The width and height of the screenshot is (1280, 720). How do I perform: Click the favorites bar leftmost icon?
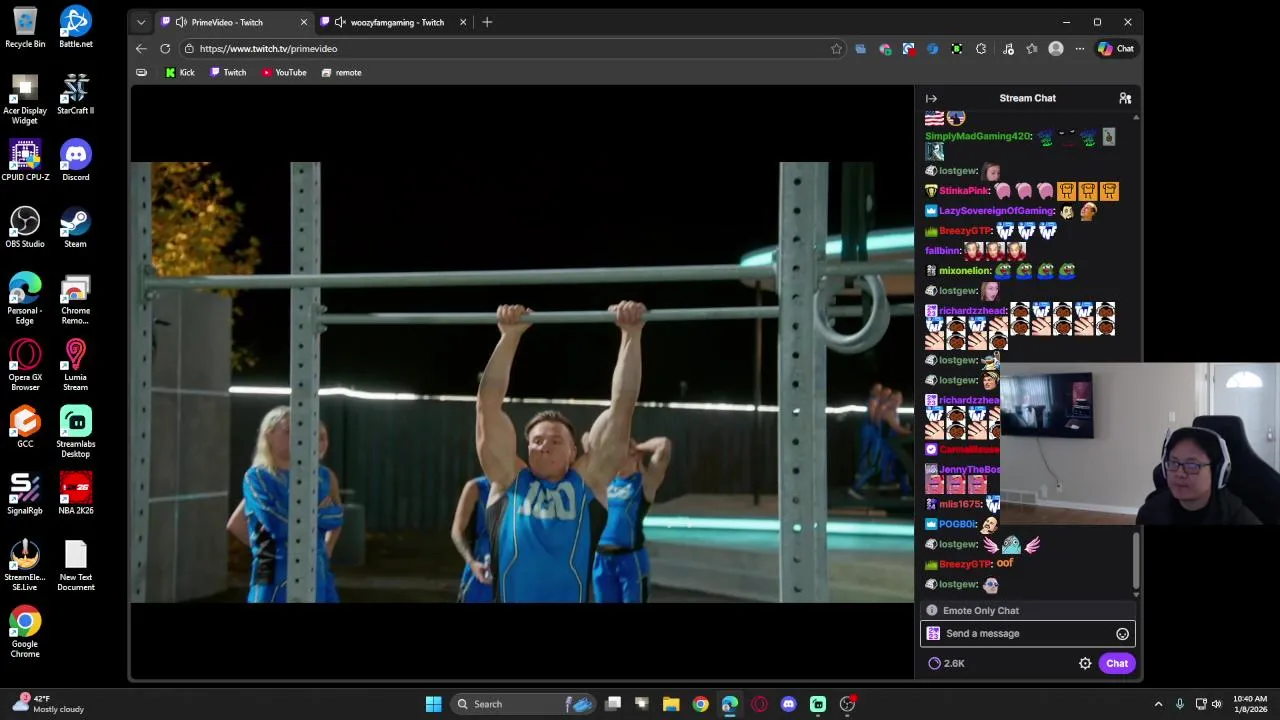pyautogui.click(x=141, y=73)
